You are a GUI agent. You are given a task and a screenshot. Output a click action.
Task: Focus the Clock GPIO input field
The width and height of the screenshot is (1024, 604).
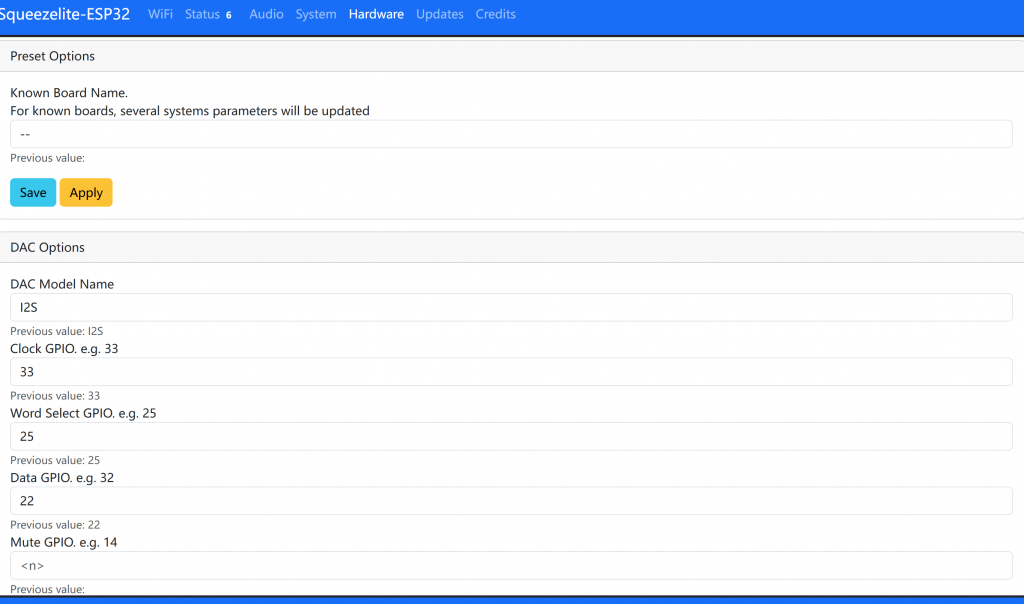[511, 372]
